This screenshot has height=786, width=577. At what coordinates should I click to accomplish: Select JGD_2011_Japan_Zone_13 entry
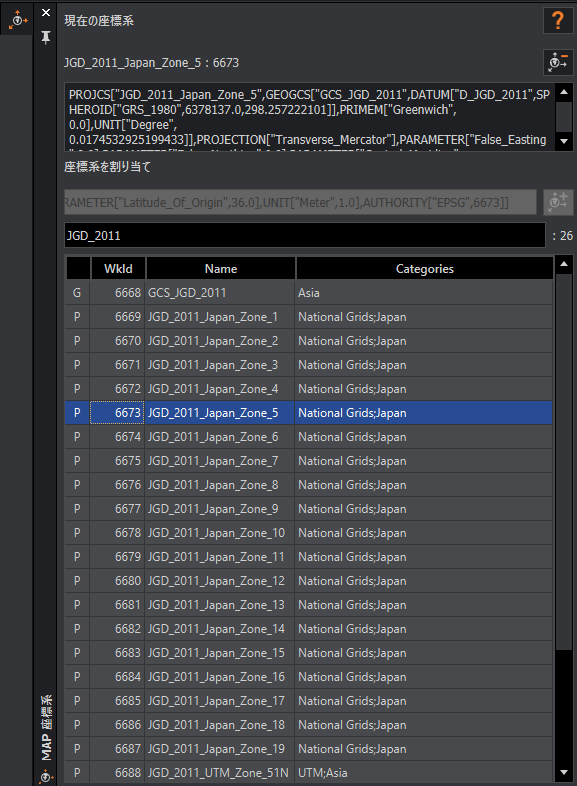point(309,605)
